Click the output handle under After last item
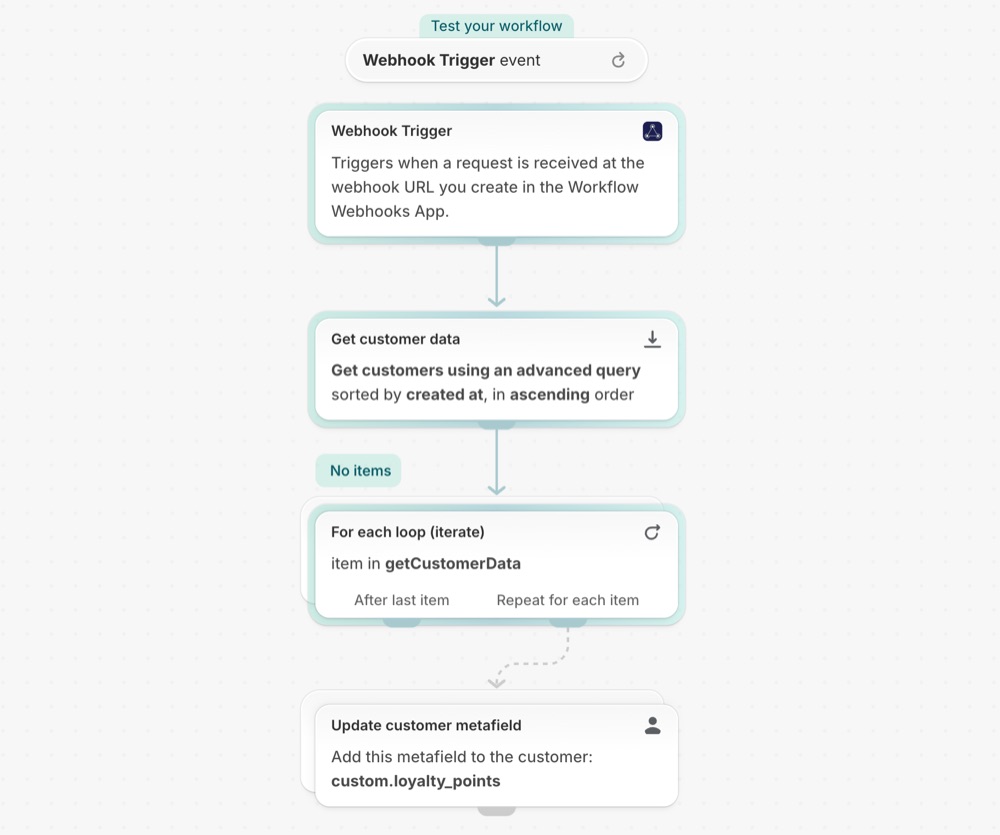1000x835 pixels. 402,623
